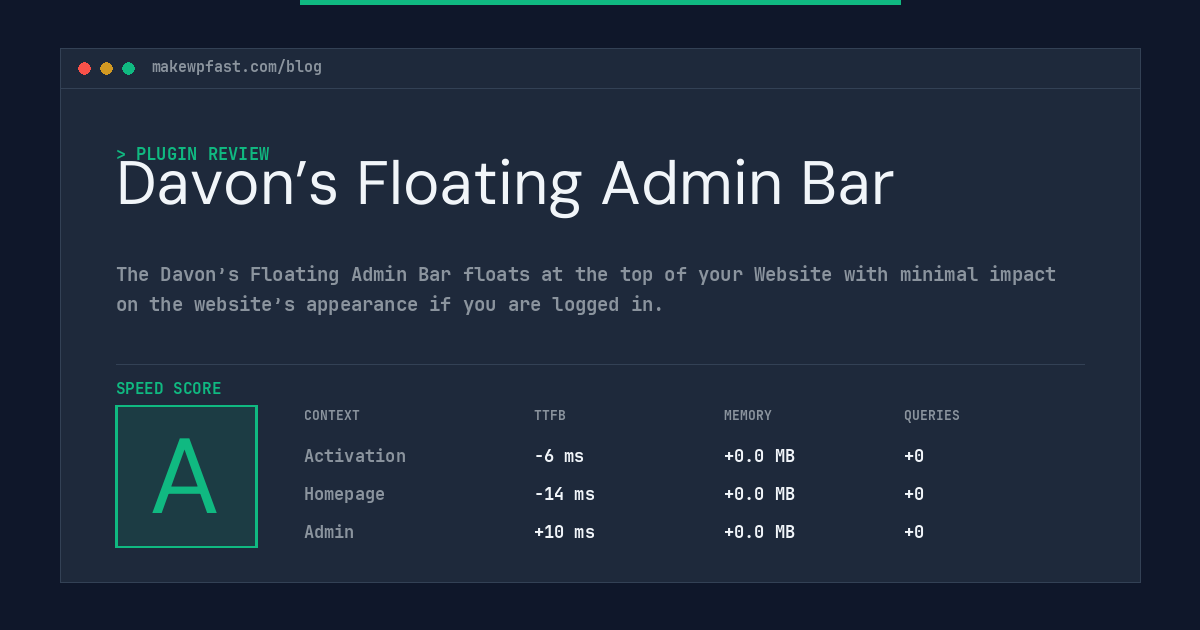Click the 'SPEED SCORE' label

coord(169,389)
